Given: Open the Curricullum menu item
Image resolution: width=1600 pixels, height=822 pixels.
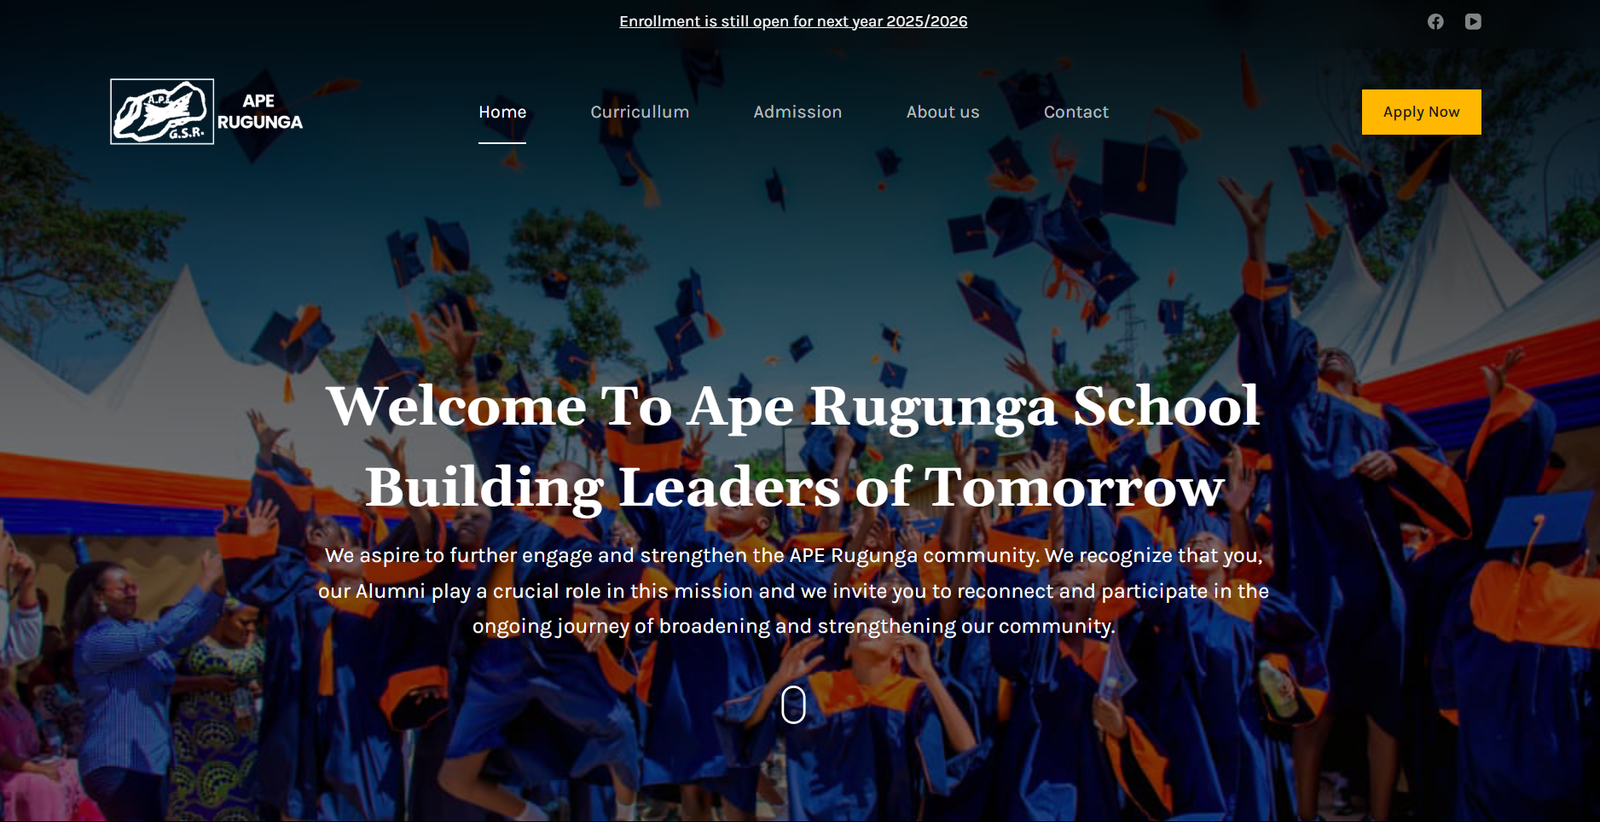Looking at the screenshot, I should click(640, 112).
